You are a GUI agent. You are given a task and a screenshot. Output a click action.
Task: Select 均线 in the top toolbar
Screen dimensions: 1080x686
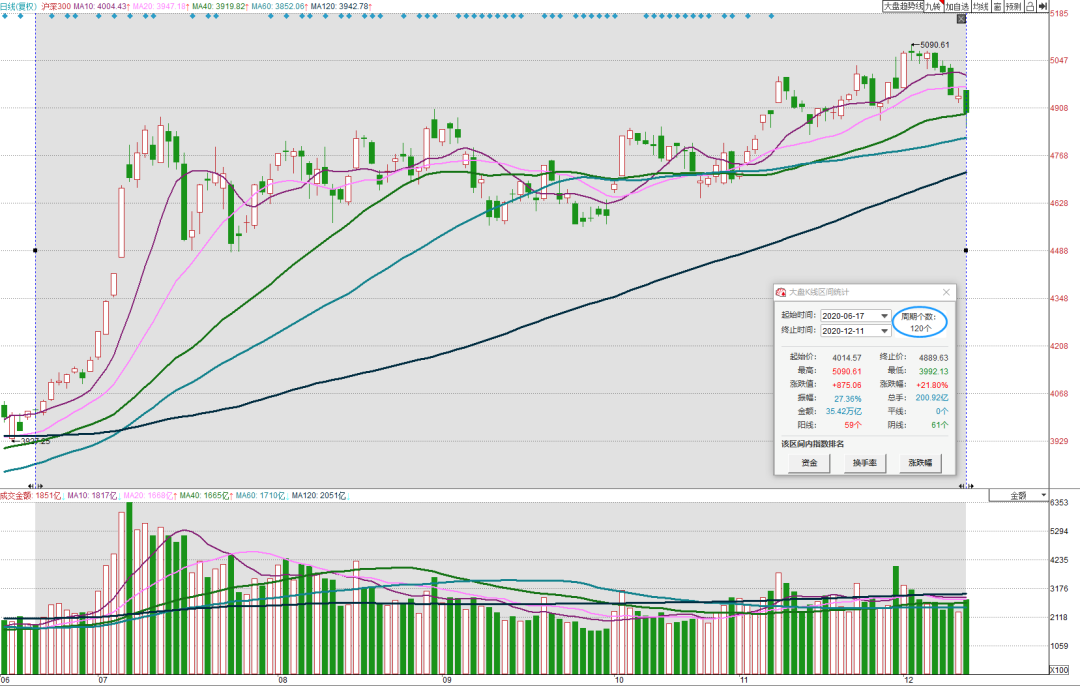coord(981,6)
